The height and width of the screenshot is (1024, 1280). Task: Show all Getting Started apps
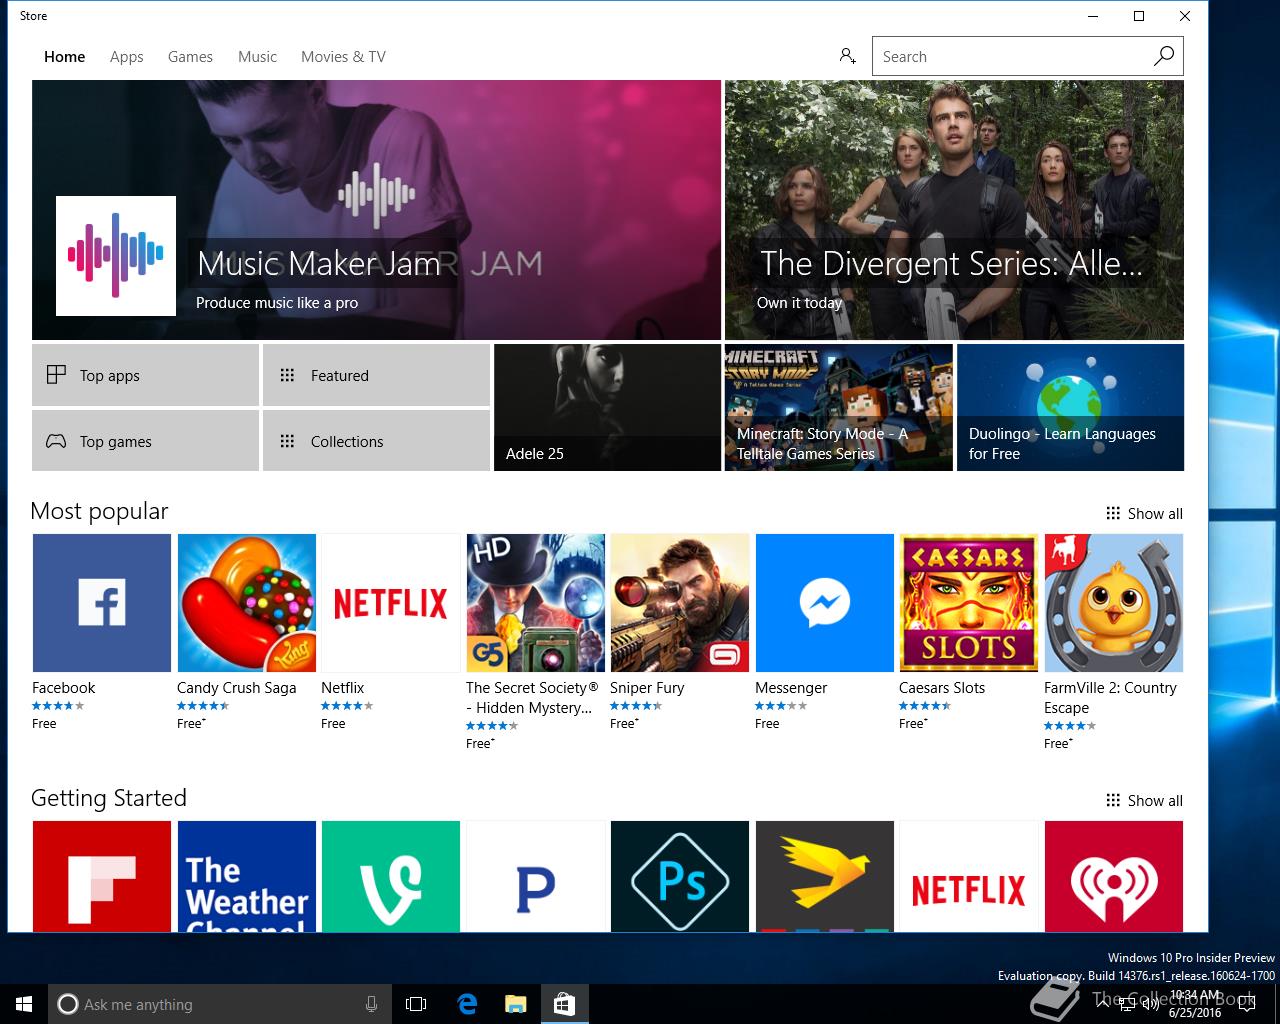(1144, 800)
